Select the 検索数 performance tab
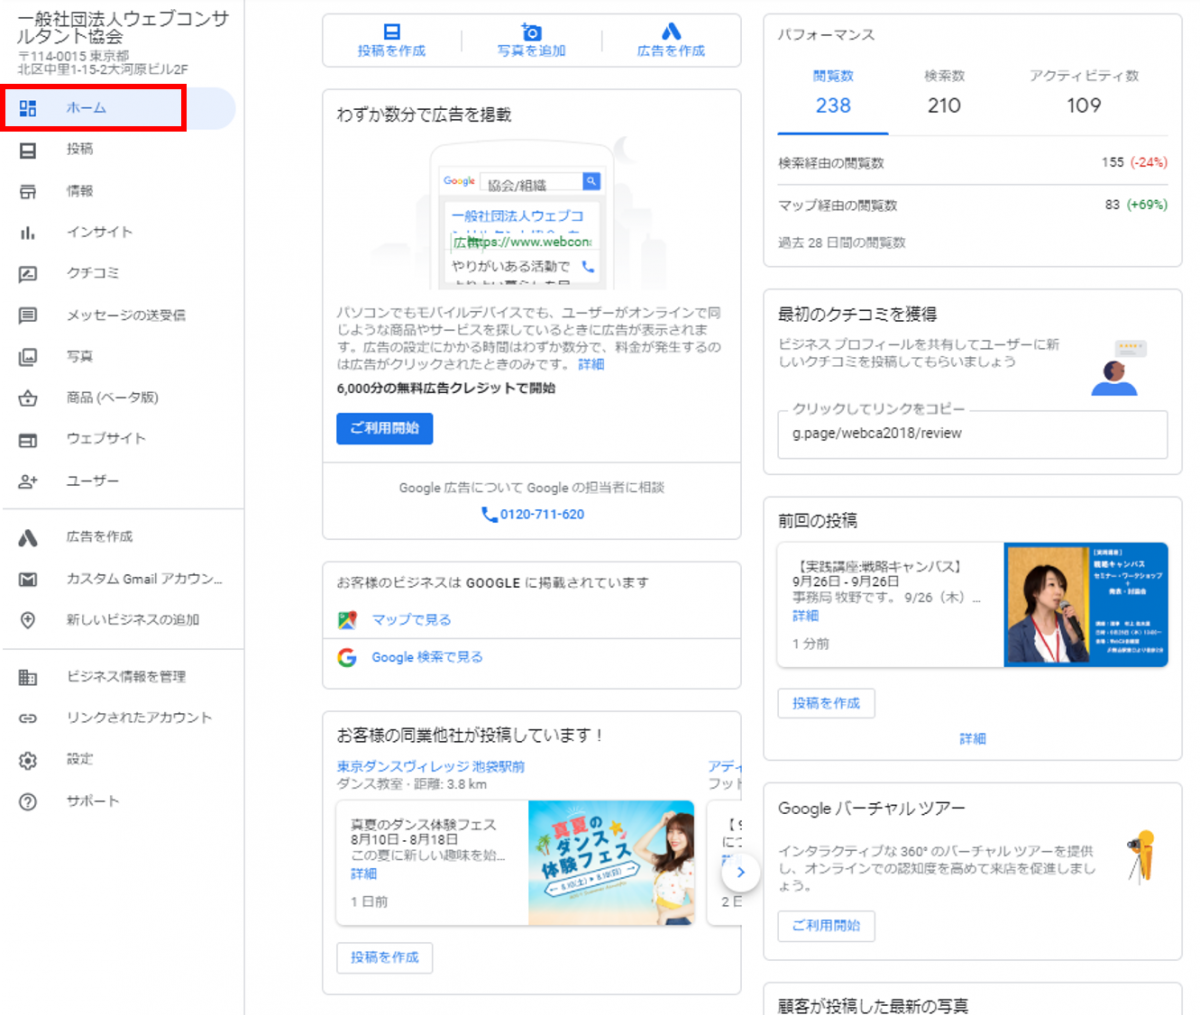Viewport: 1200px width, 1015px height. [x=944, y=93]
